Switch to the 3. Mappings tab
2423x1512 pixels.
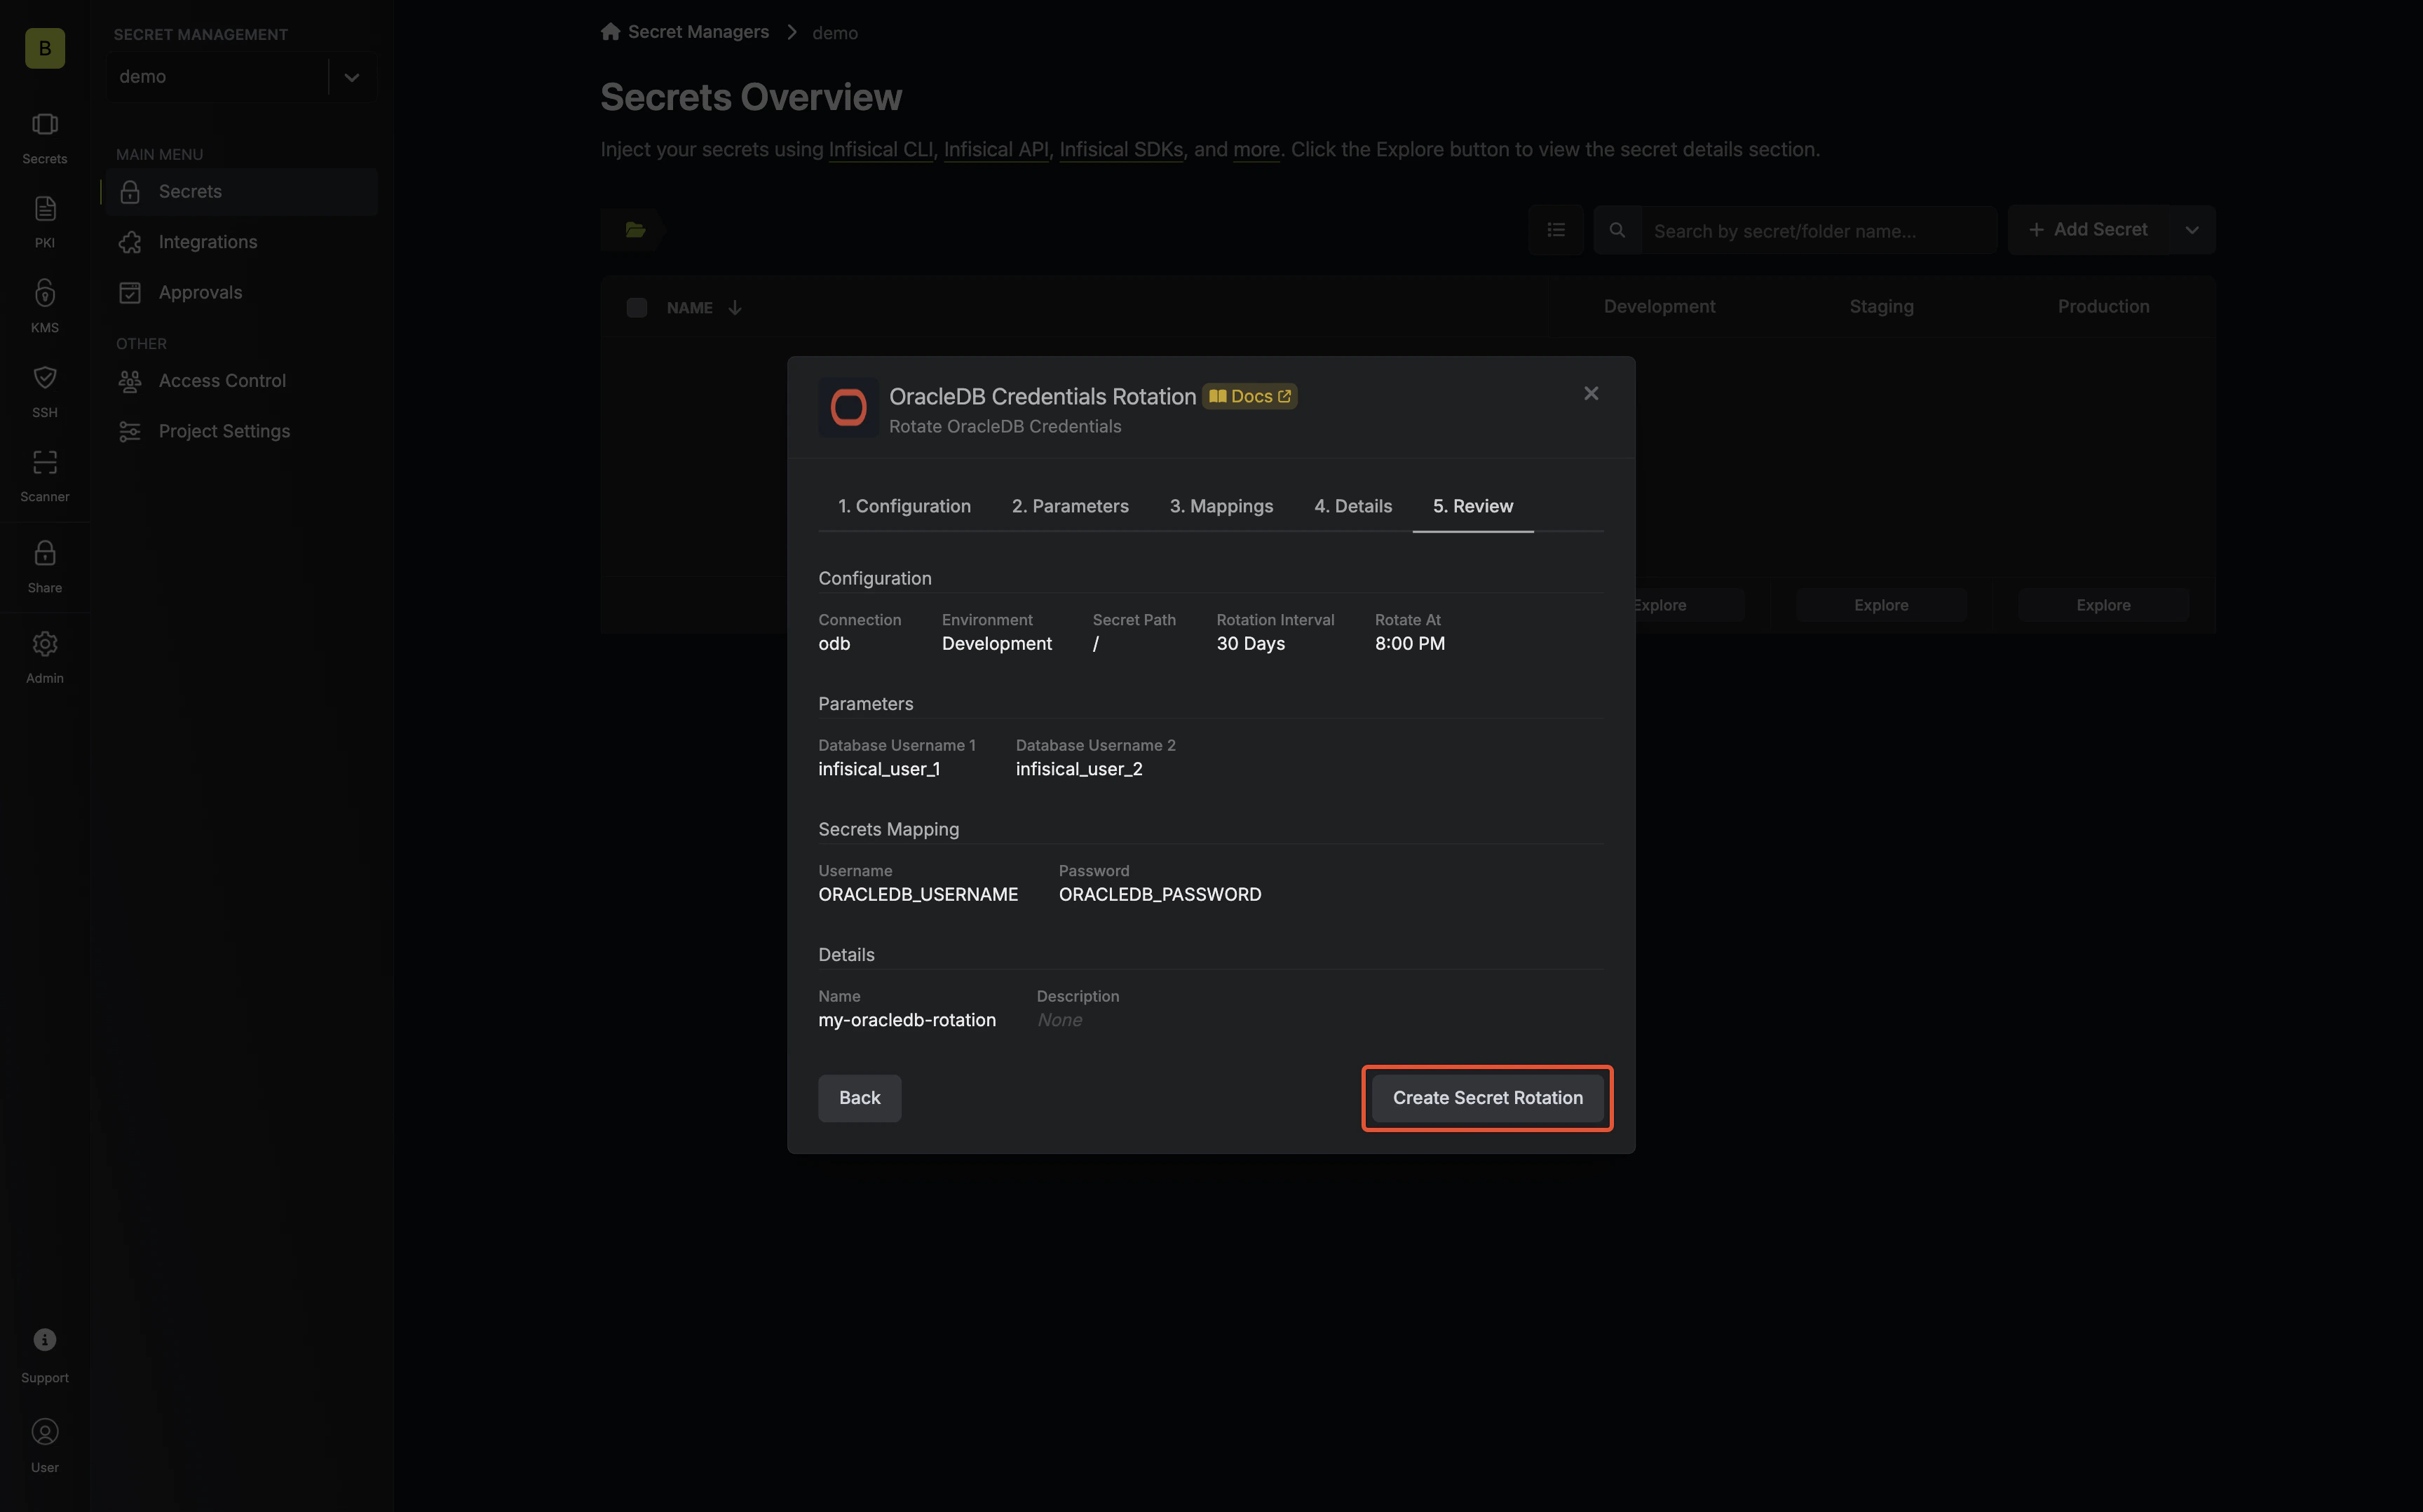1221,506
